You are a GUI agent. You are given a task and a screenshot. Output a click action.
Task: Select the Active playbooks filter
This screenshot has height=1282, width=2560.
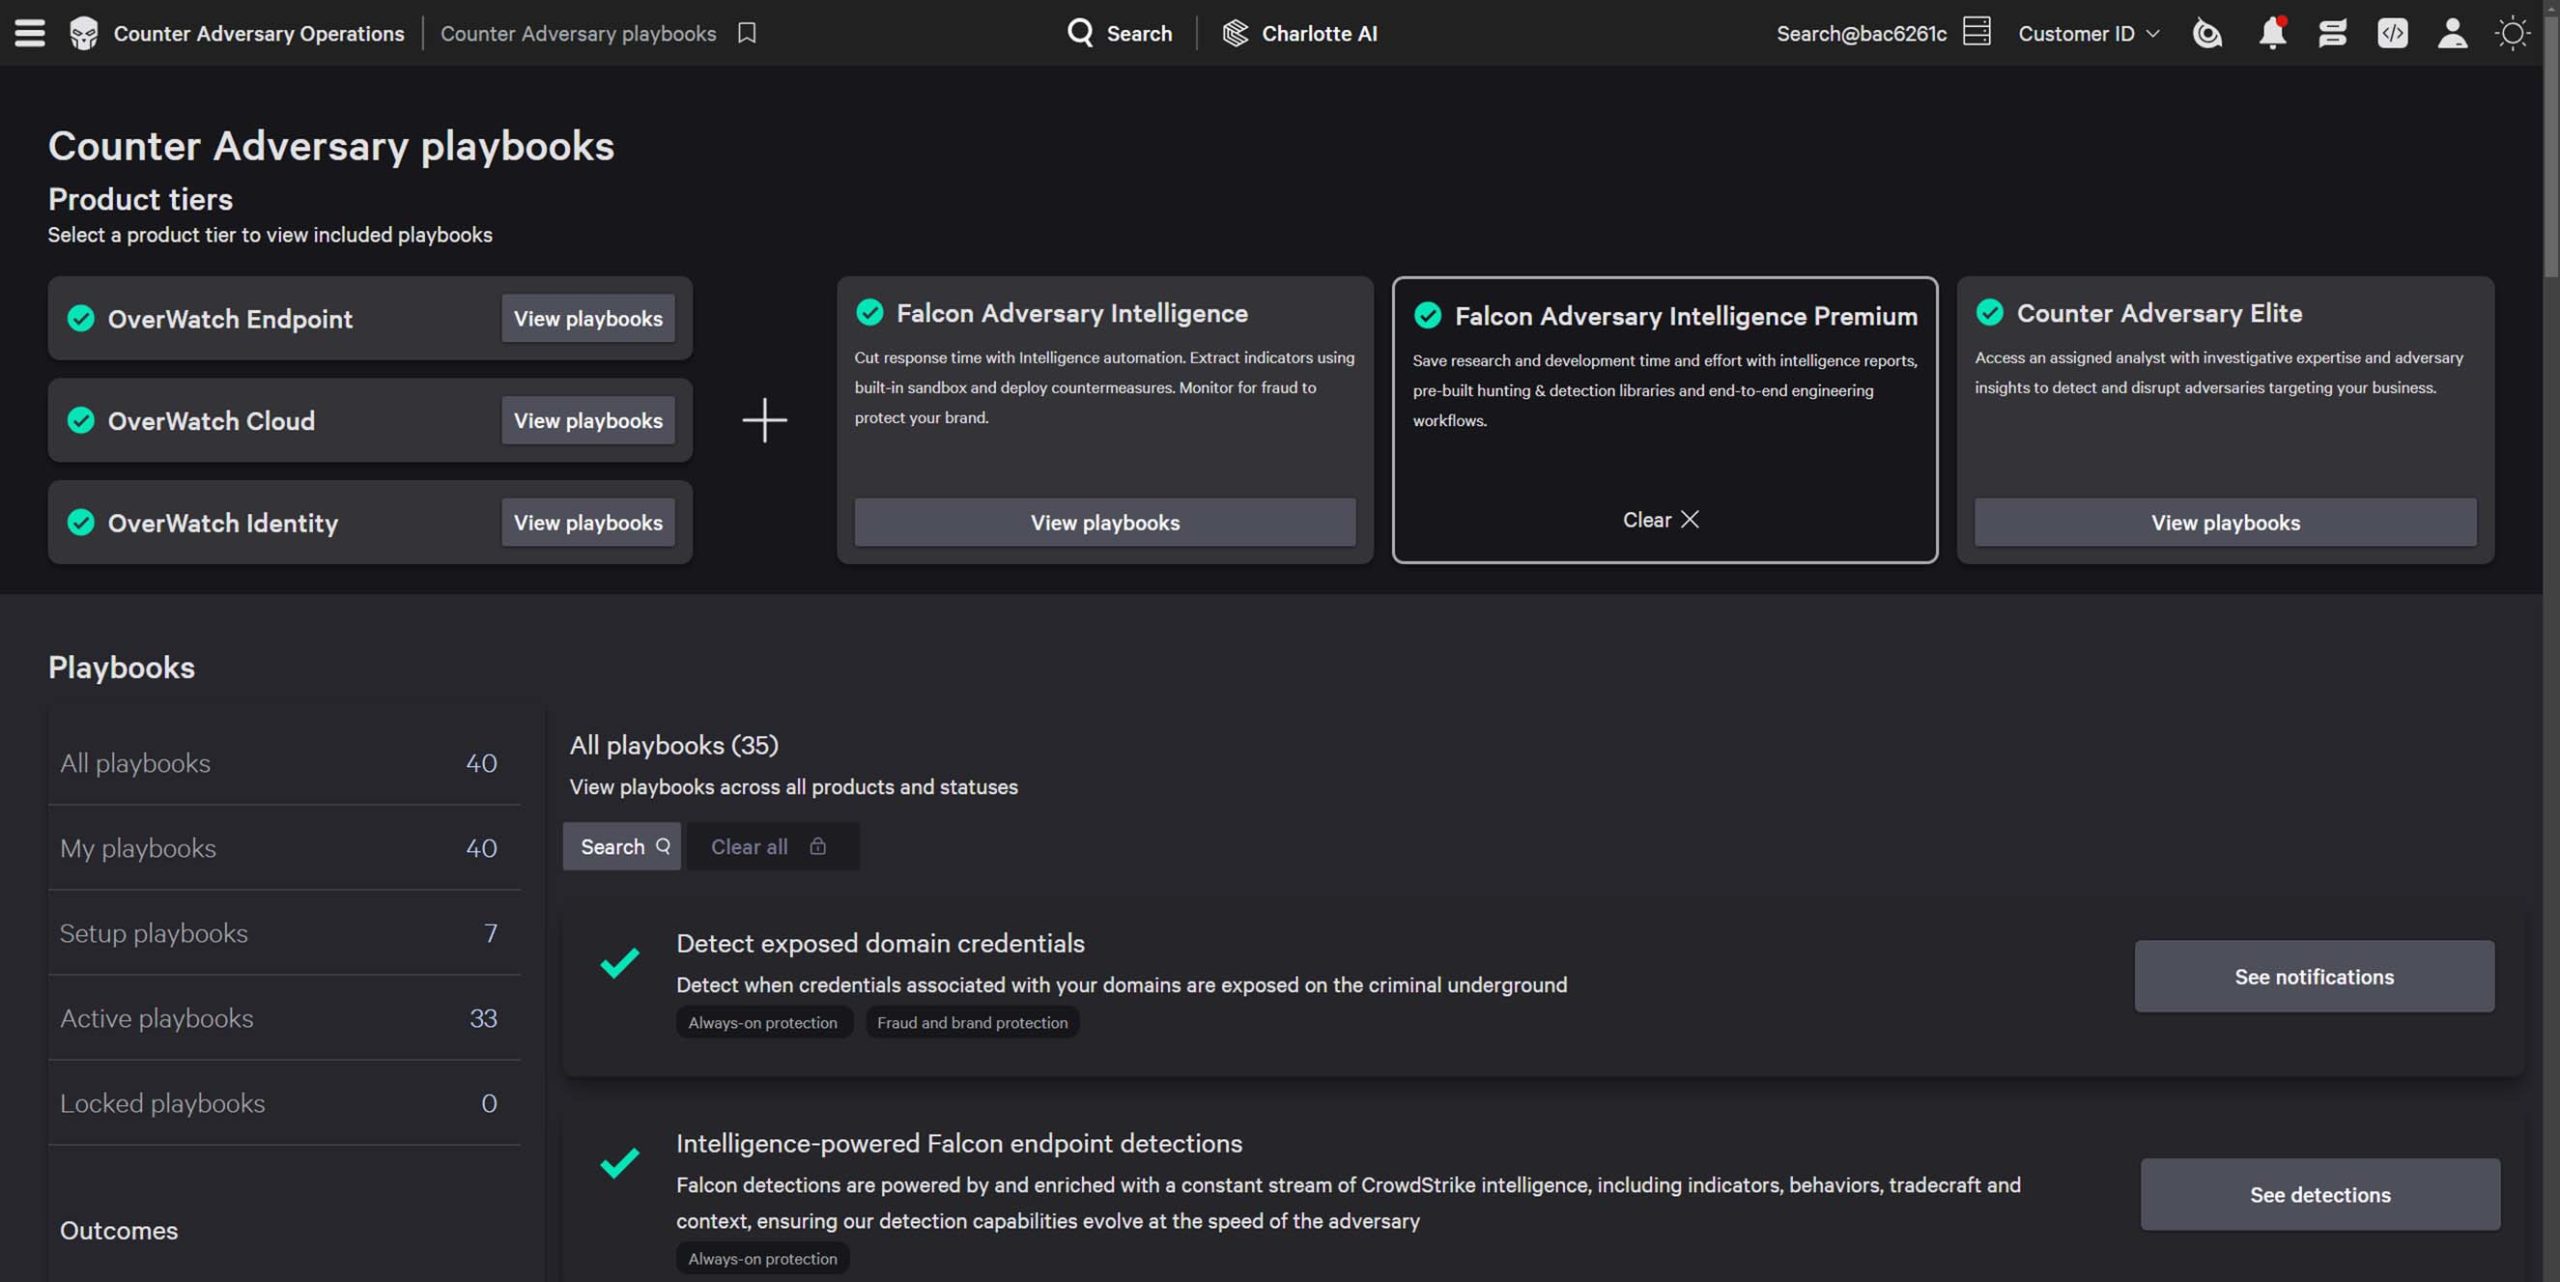(284, 1018)
